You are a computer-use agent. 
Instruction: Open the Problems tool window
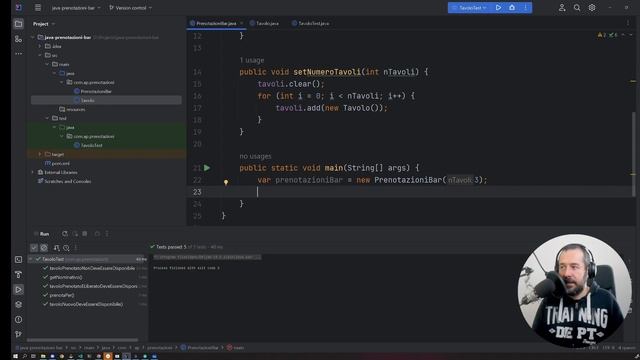(x=18, y=320)
